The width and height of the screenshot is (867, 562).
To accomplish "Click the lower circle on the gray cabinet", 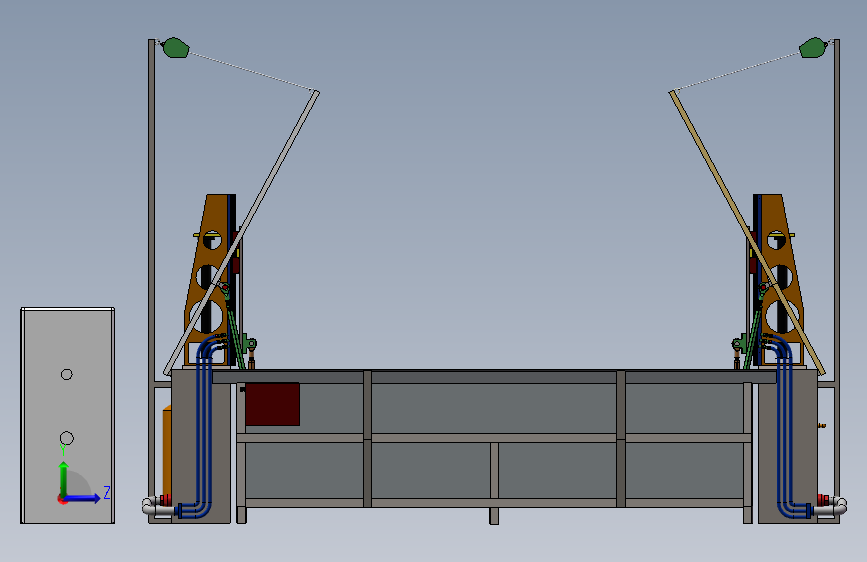I will click(x=66, y=438).
